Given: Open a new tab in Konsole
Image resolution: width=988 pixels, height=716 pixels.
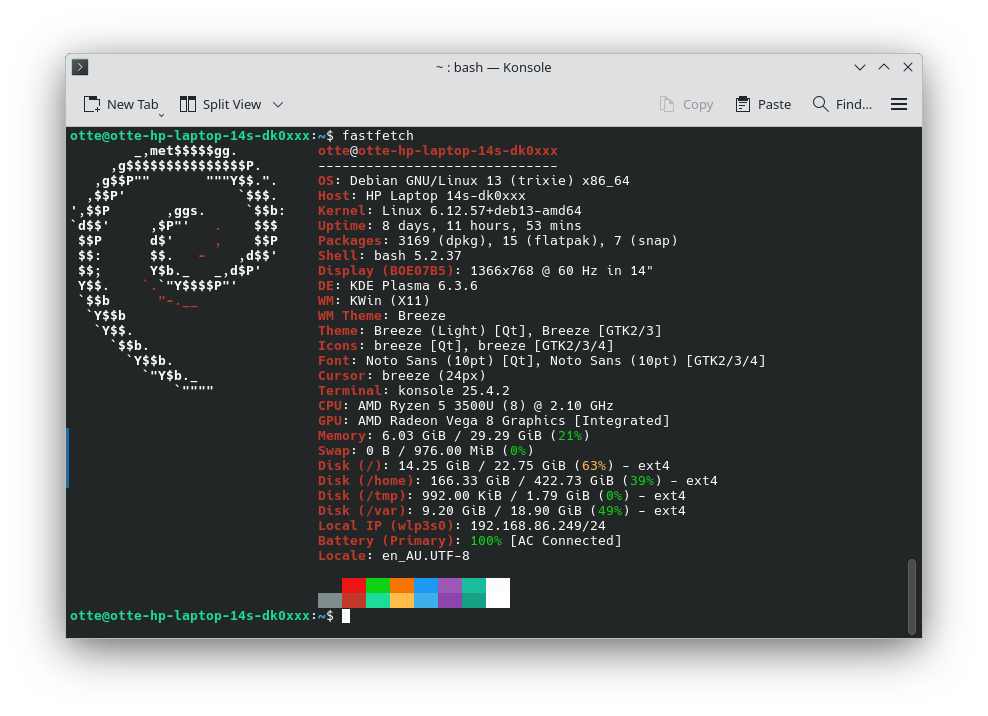Looking at the screenshot, I should [x=121, y=104].
